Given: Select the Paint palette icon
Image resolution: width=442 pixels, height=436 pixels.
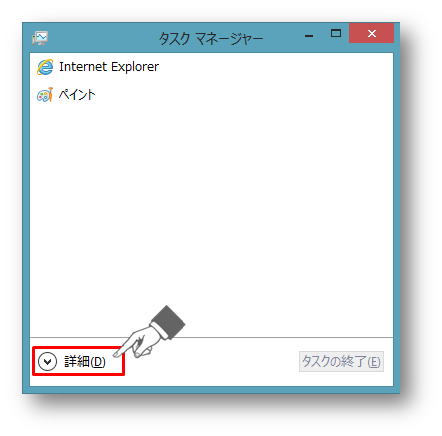Looking at the screenshot, I should point(45,95).
